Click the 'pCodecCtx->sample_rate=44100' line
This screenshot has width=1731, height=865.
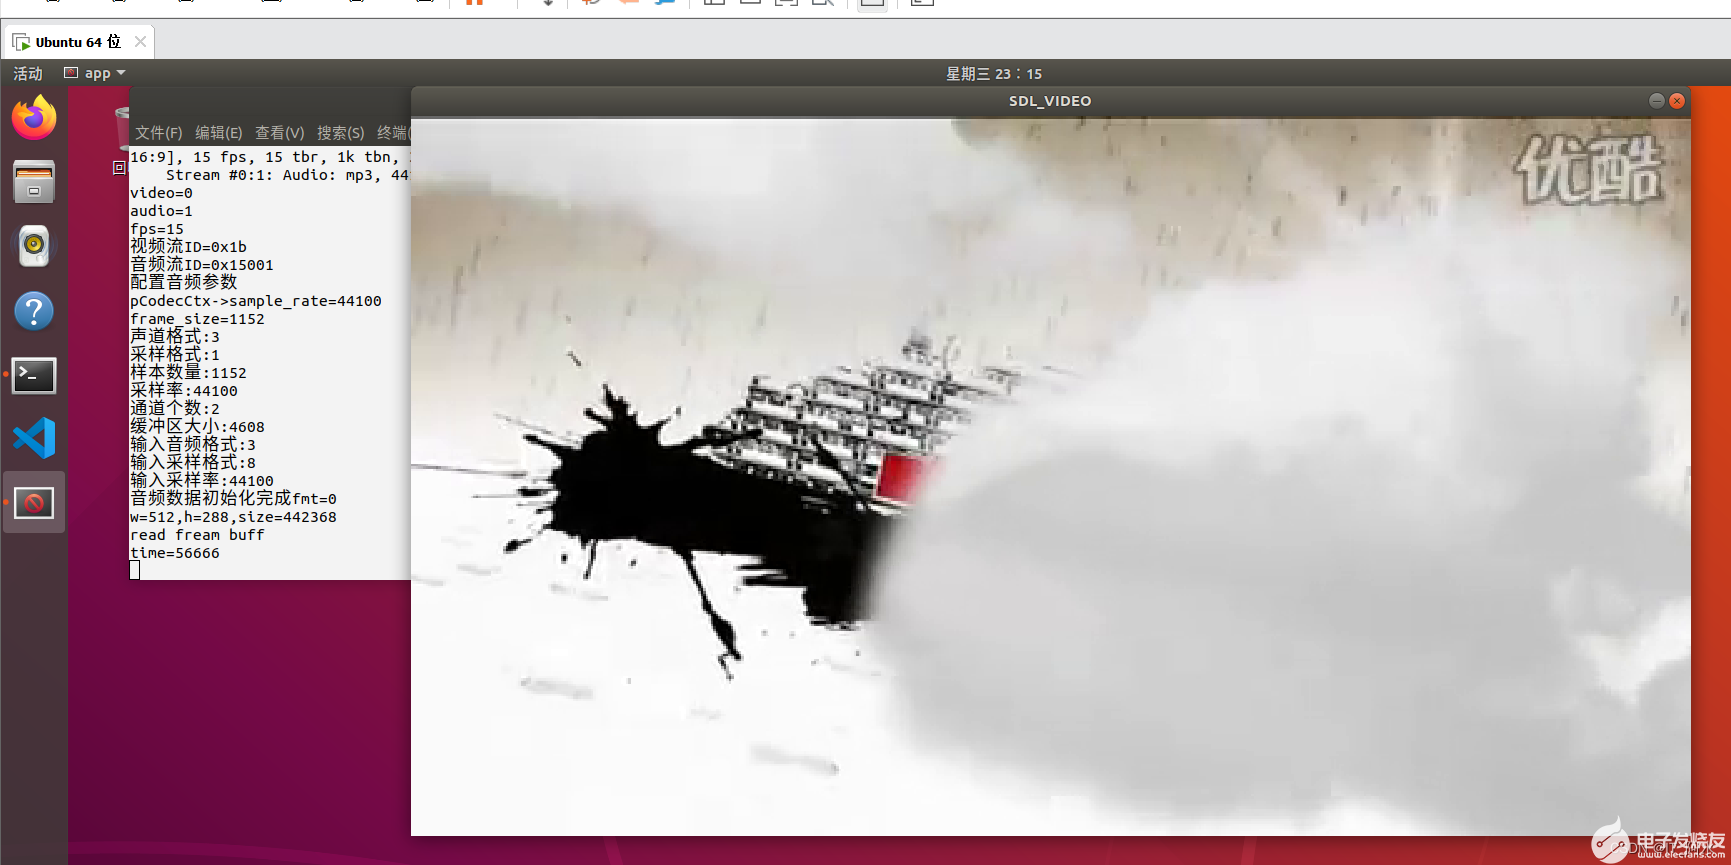tap(256, 301)
